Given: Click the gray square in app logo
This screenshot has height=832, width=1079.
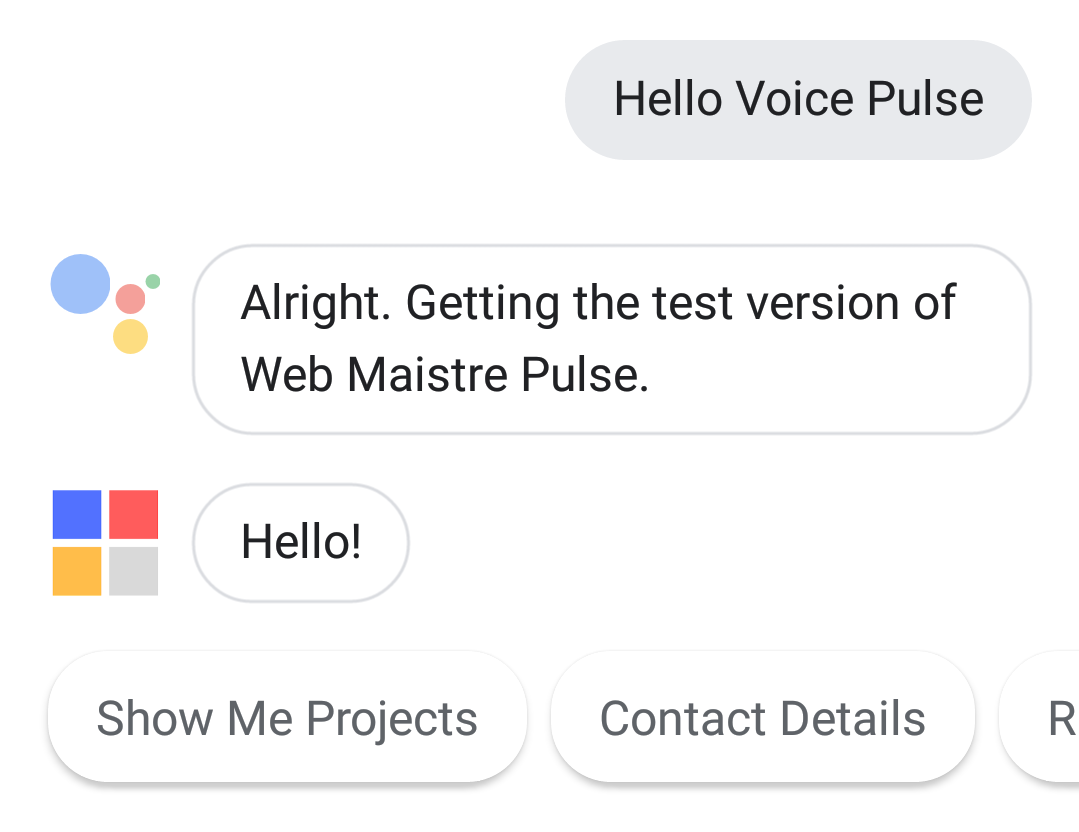Looking at the screenshot, I should pos(133,570).
